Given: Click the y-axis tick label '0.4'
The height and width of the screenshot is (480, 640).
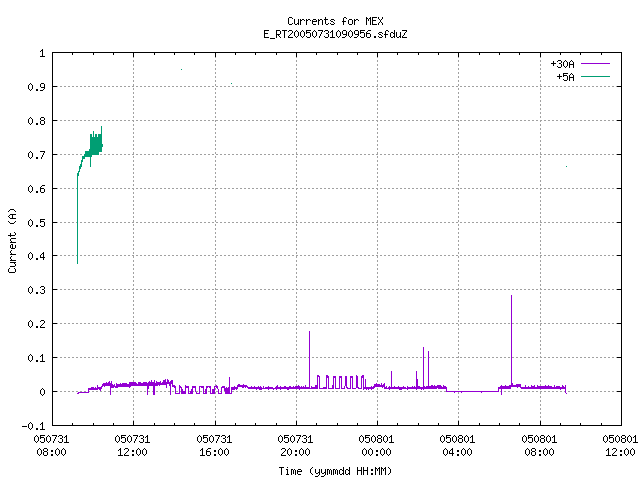Looking at the screenshot, I should 37,256.
